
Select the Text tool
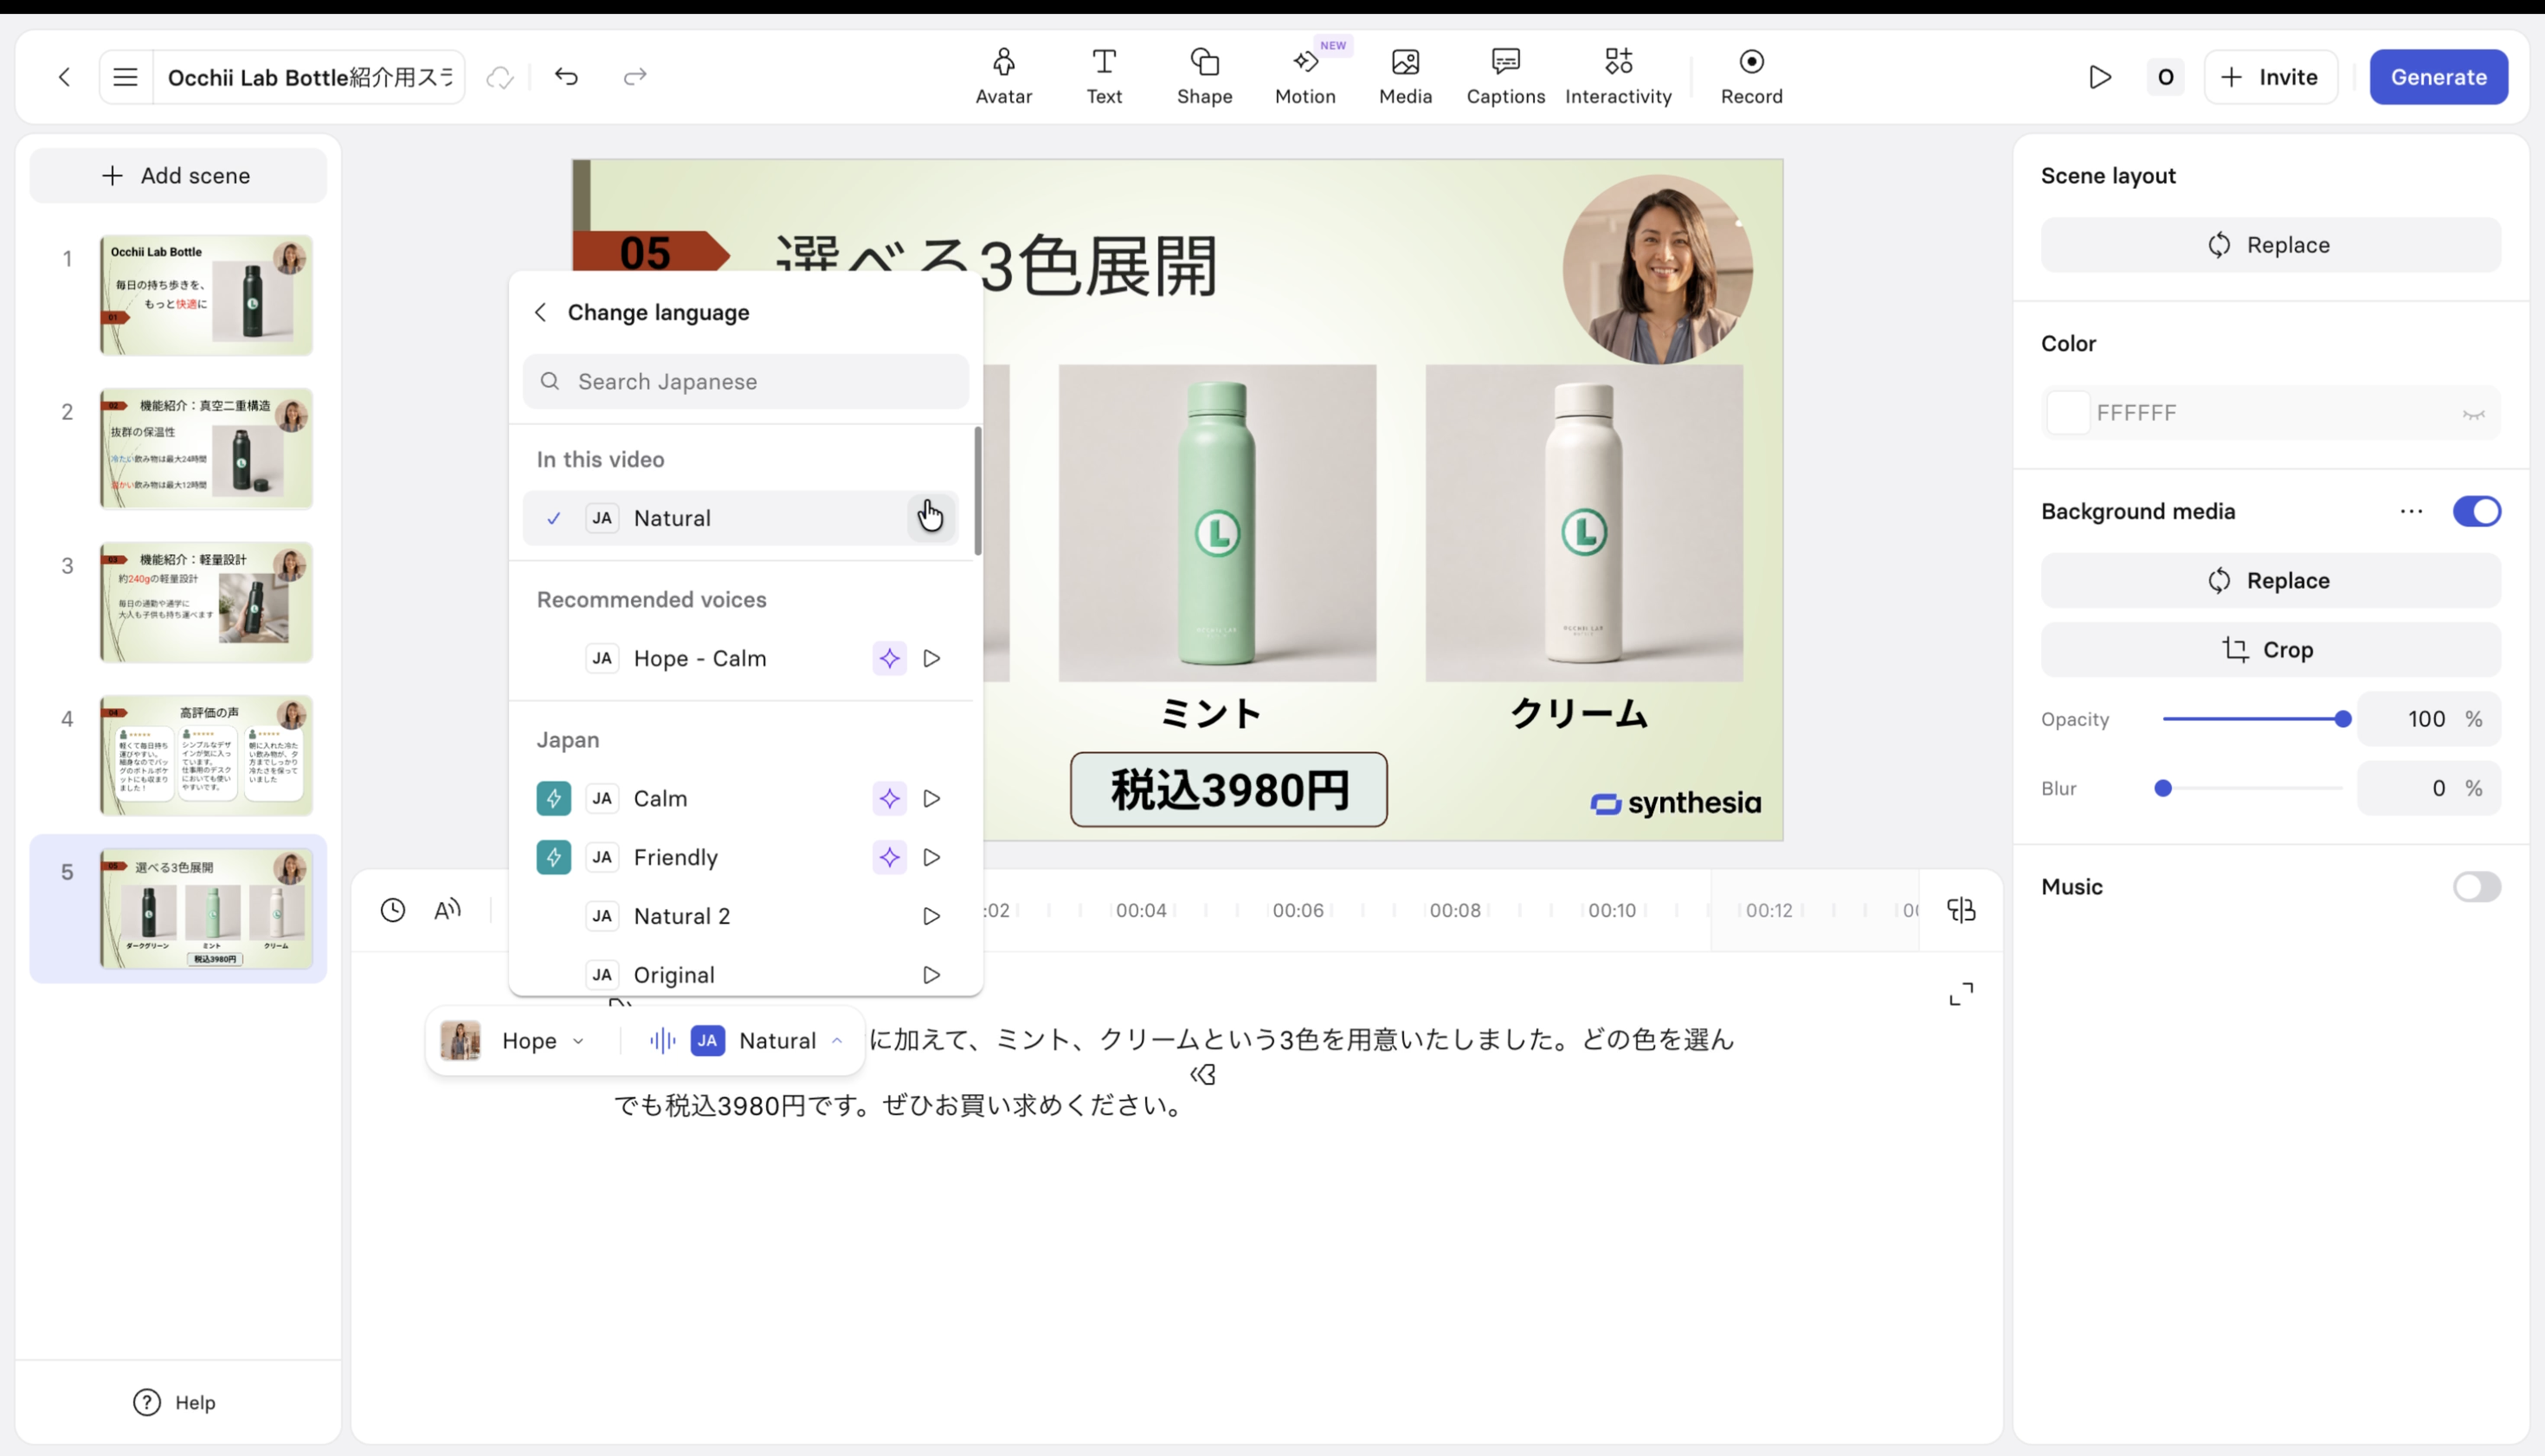point(1104,76)
